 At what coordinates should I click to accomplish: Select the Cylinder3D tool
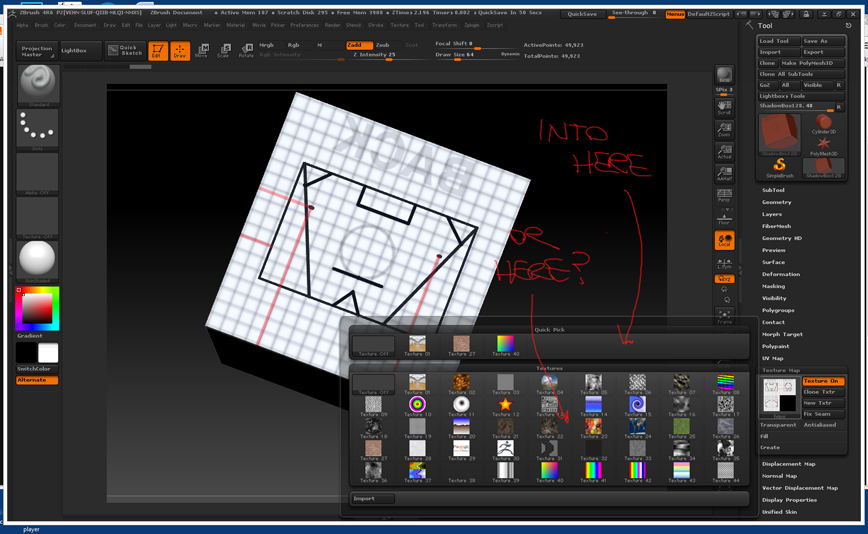823,124
